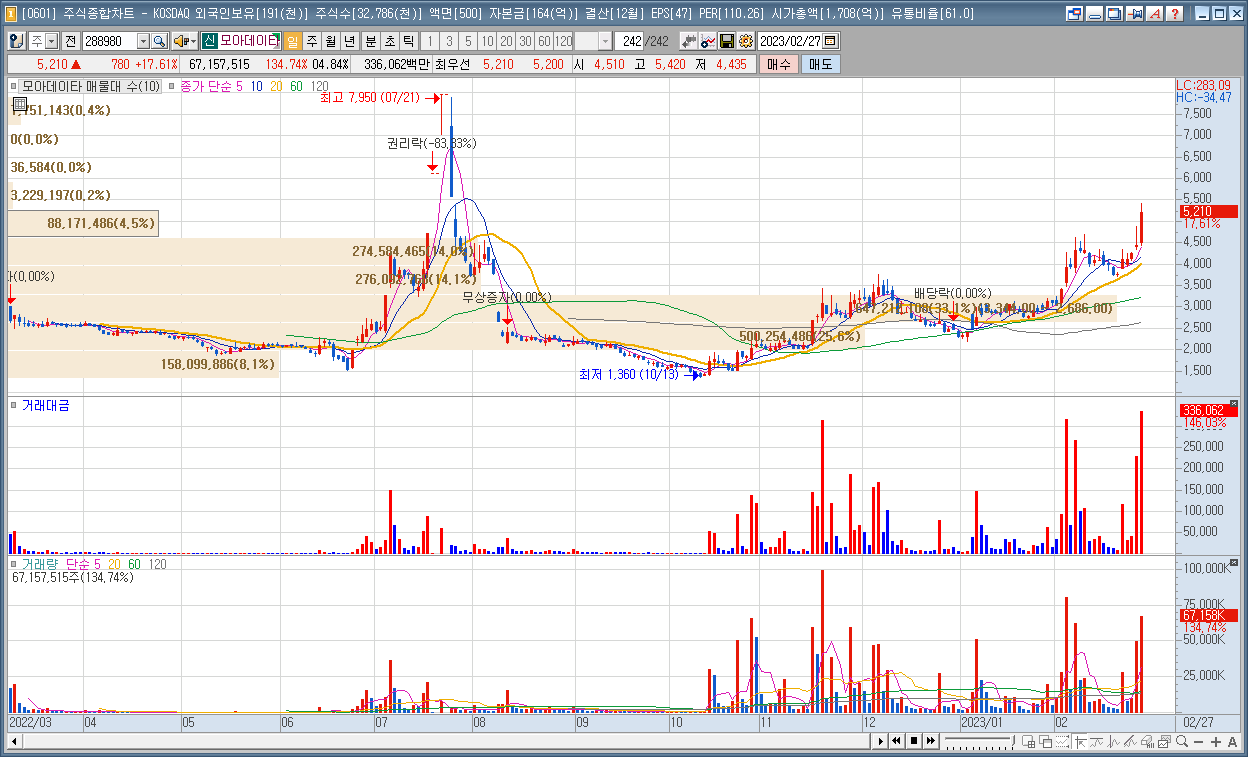Click the pin window icon in title bar
This screenshot has height=757, width=1248.
(1135, 14)
